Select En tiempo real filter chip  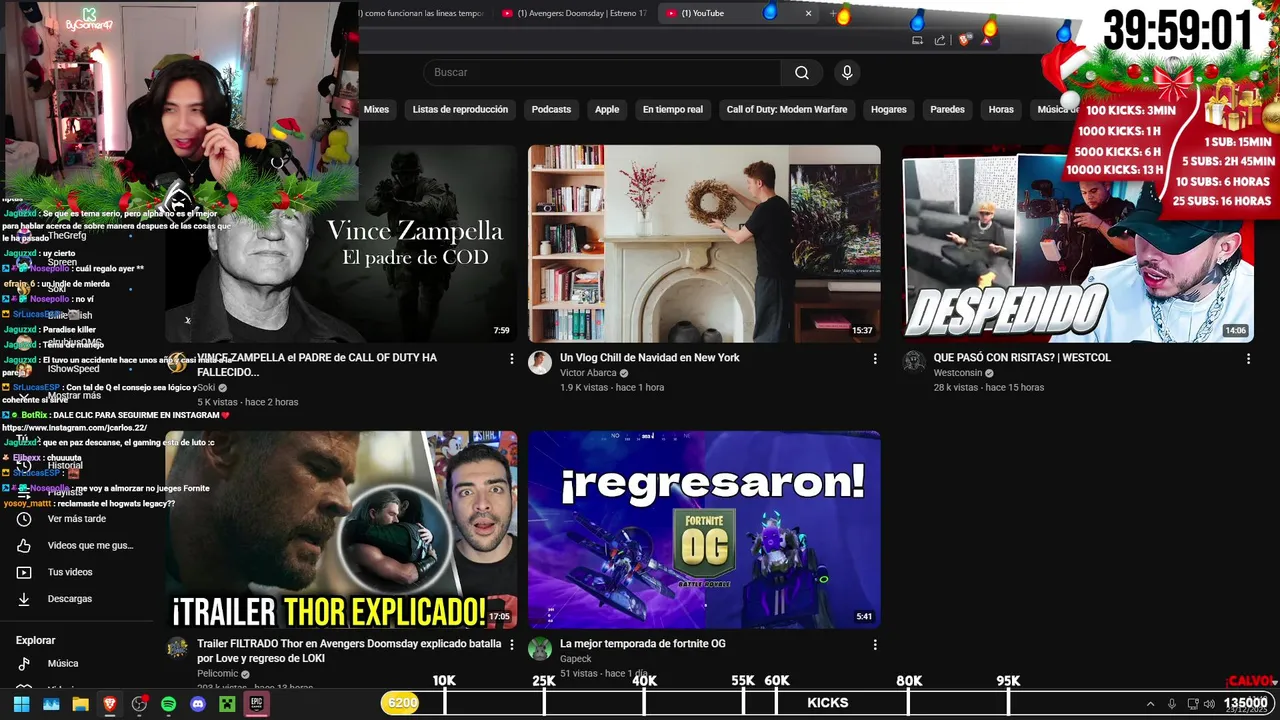coord(673,109)
